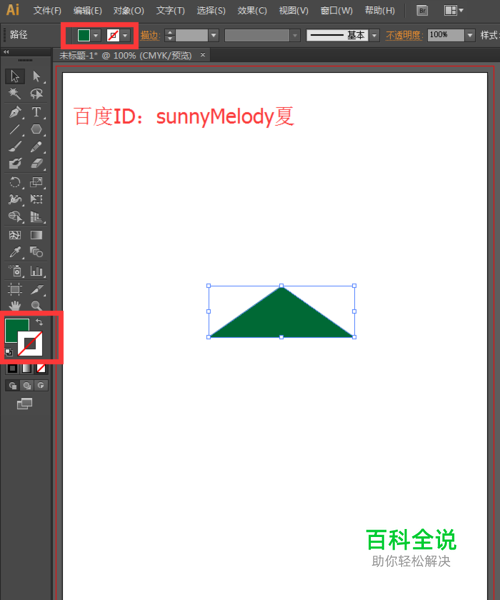The image size is (500, 600).
Task: Select the Symbol Sprayer tool
Action: (15, 271)
